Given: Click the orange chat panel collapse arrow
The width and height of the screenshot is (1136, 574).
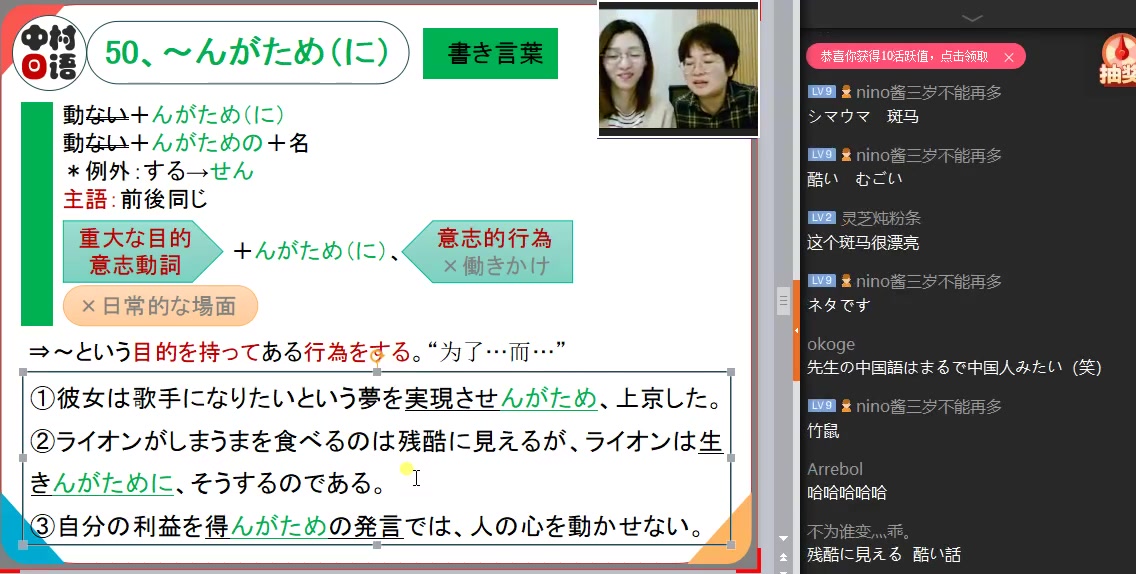Looking at the screenshot, I should (796, 330).
